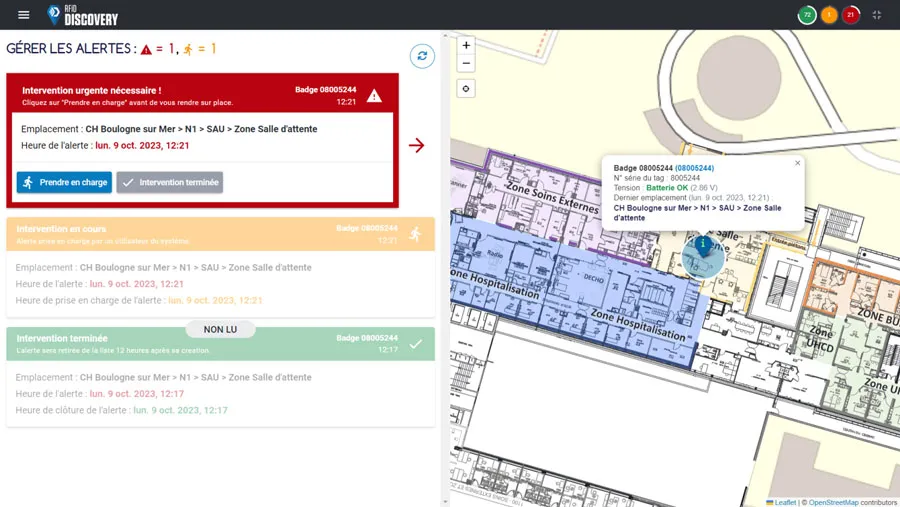Click the running person icon in ongoing alert
The image size is (900, 507).
416,234
